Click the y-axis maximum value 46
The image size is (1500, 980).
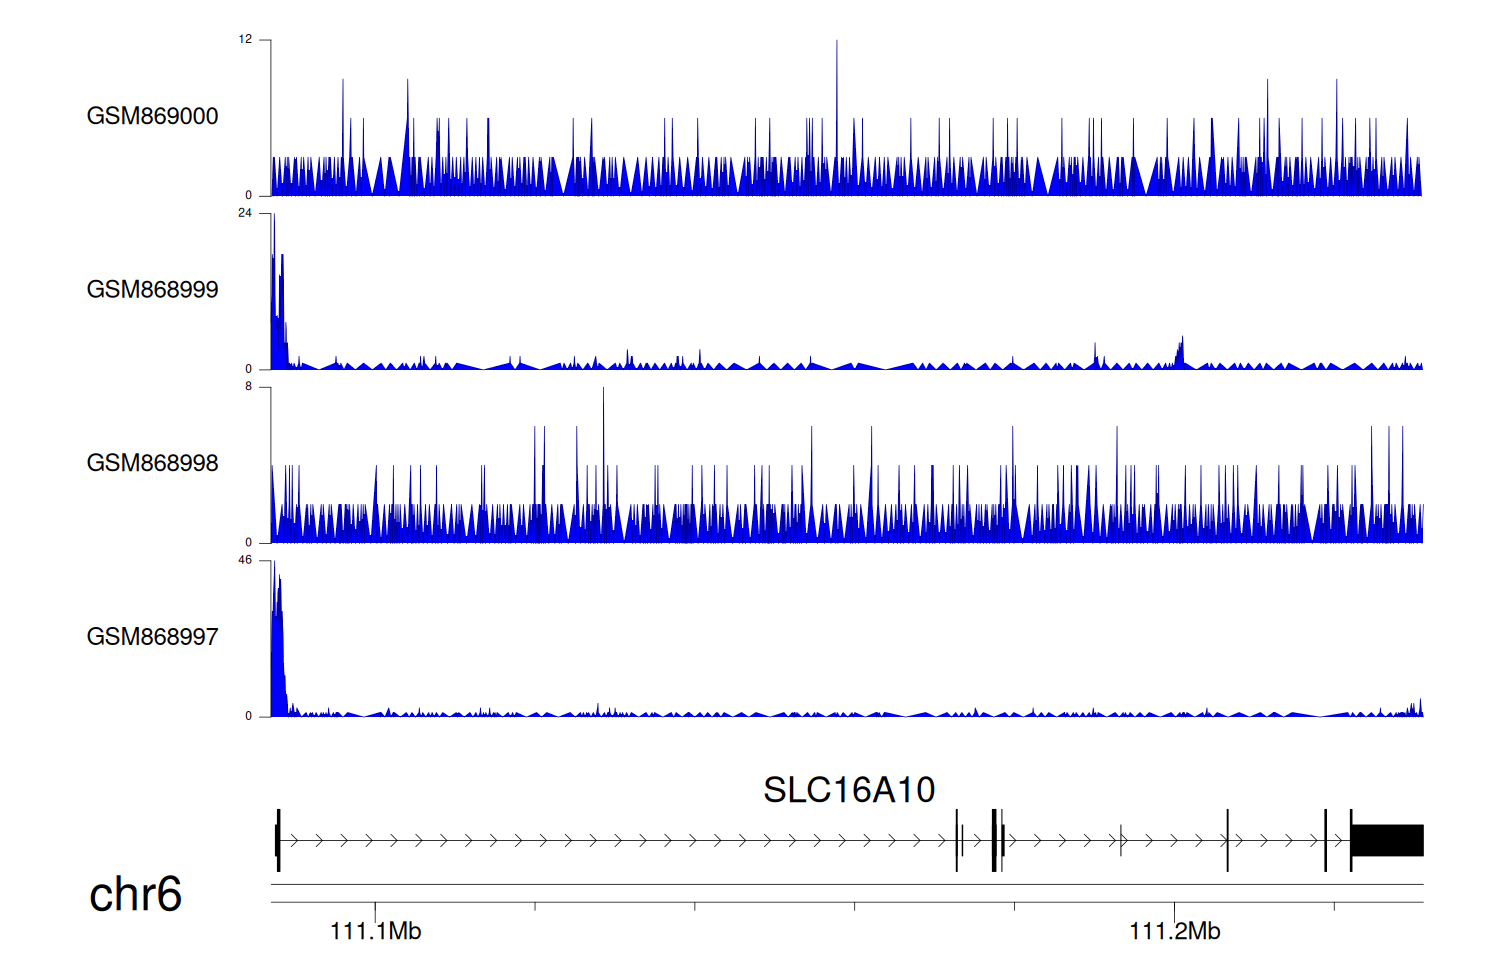click(x=245, y=560)
